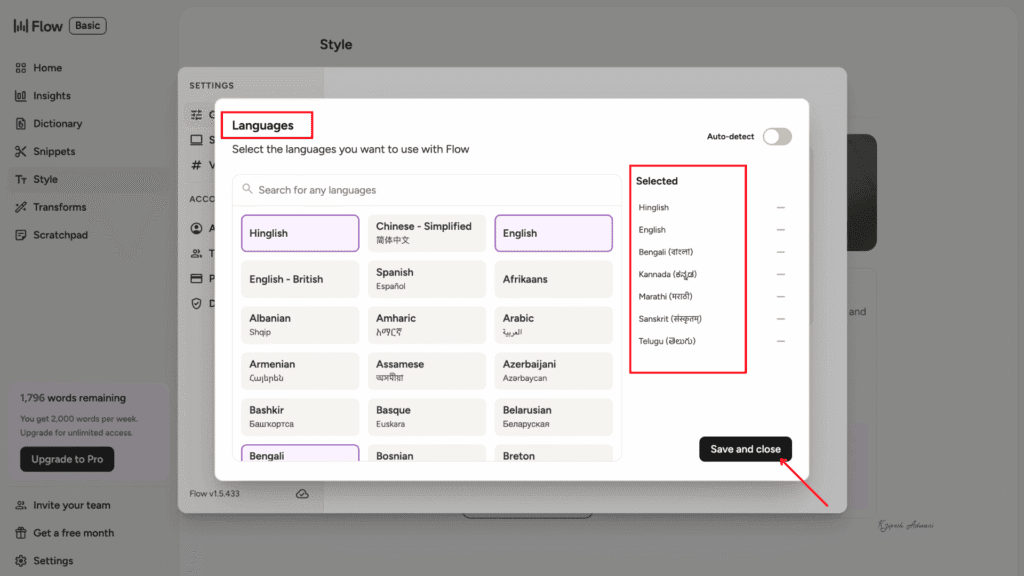The height and width of the screenshot is (576, 1024).
Task: Select the Albanian language tile
Action: (x=300, y=325)
